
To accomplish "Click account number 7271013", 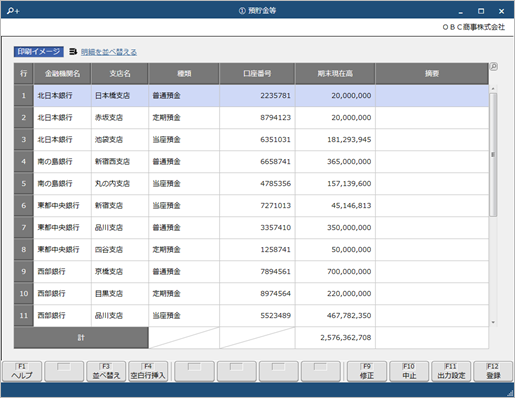I will point(275,206).
